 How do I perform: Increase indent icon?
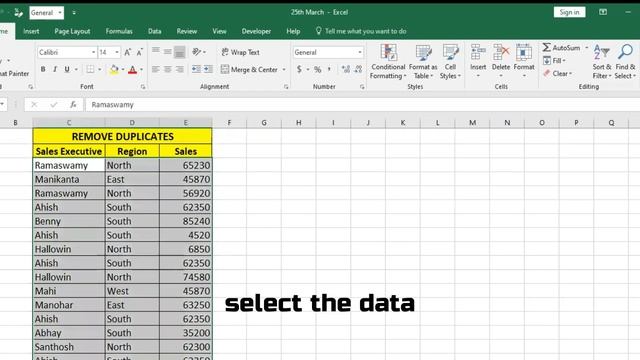(208, 69)
